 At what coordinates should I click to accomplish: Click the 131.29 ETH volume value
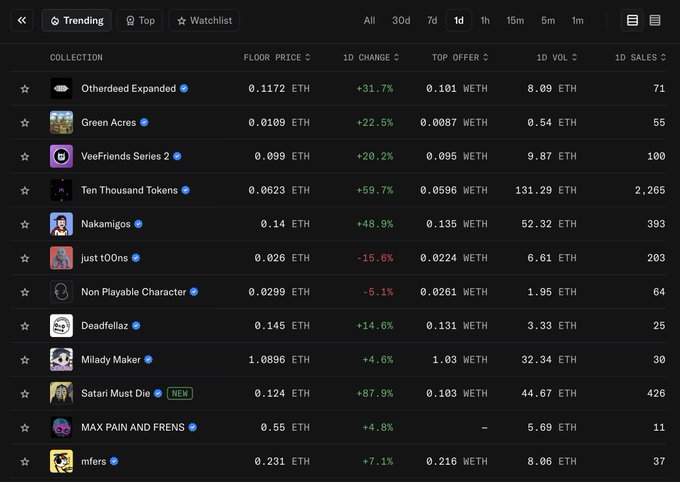[x=546, y=190]
